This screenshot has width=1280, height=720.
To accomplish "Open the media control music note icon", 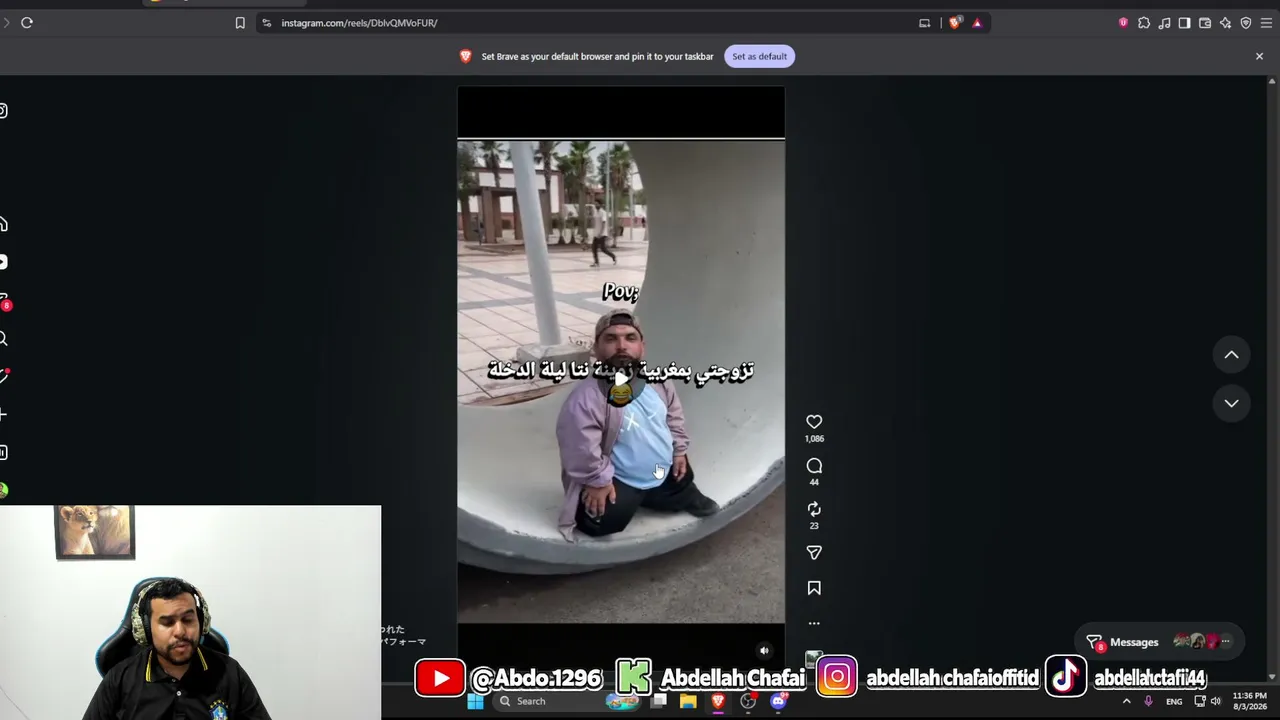I will click(x=1164, y=23).
